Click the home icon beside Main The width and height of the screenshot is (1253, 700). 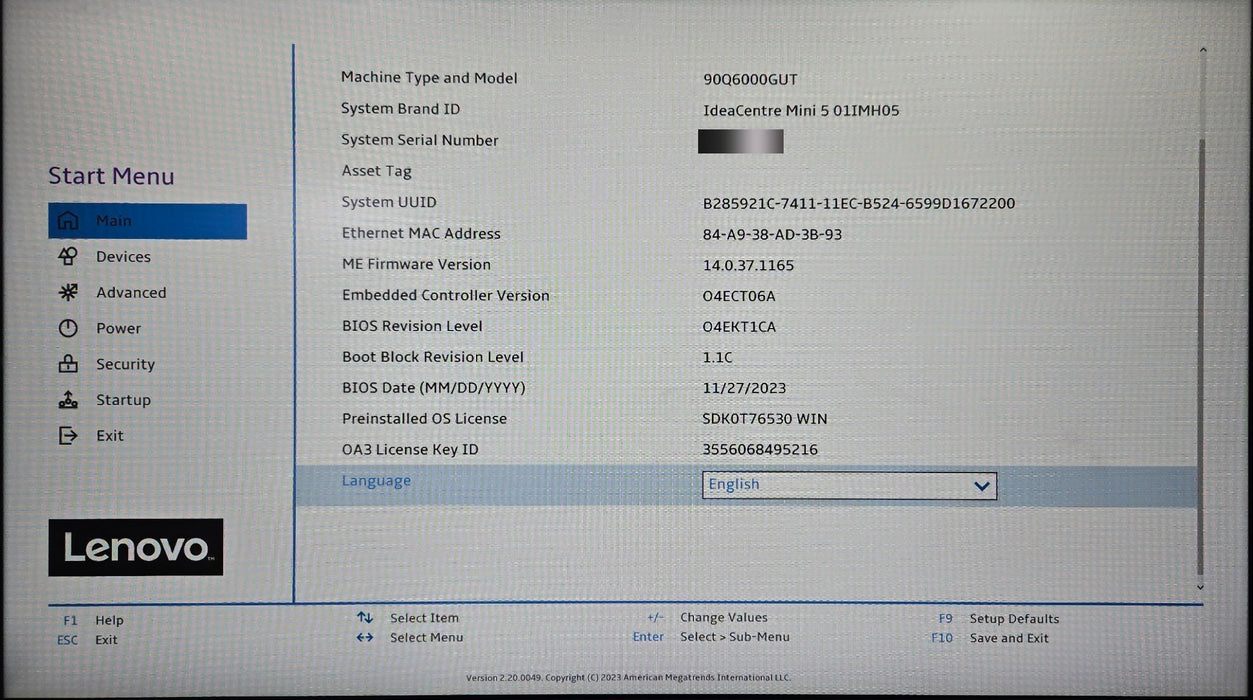click(x=68, y=221)
